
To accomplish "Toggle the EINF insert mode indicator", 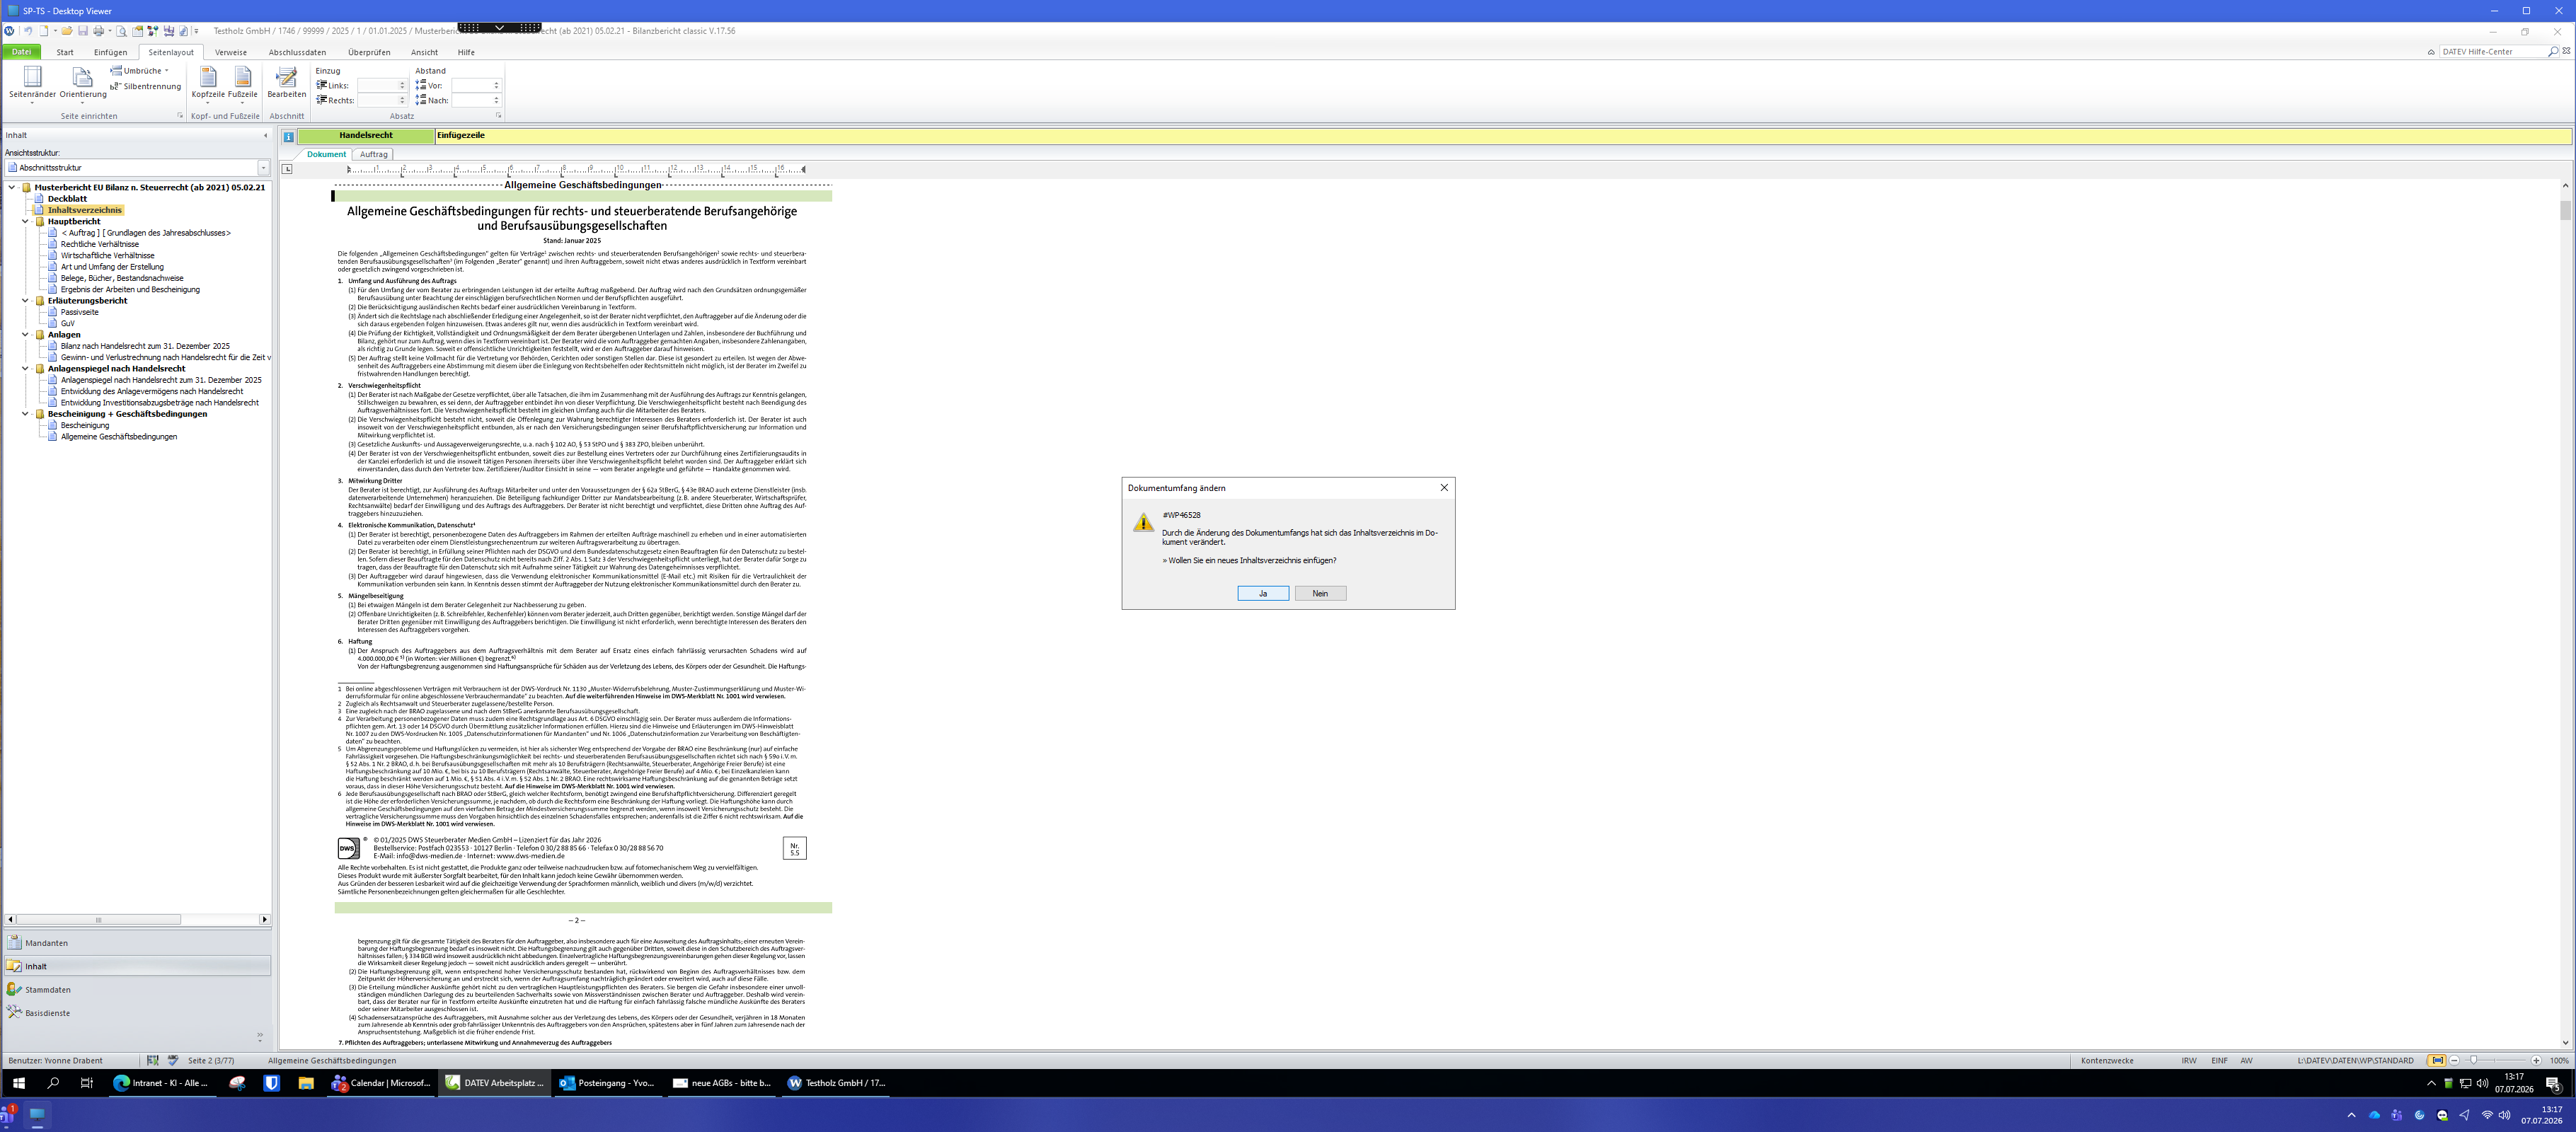I will coord(2219,1060).
